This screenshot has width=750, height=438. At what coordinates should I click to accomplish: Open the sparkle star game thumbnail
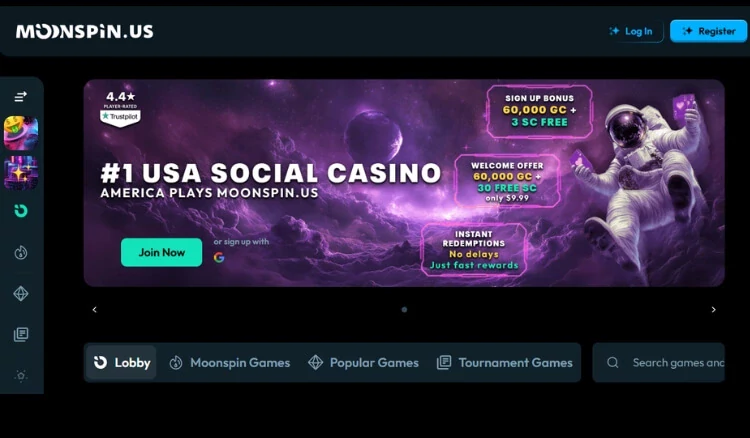[x=21, y=173]
